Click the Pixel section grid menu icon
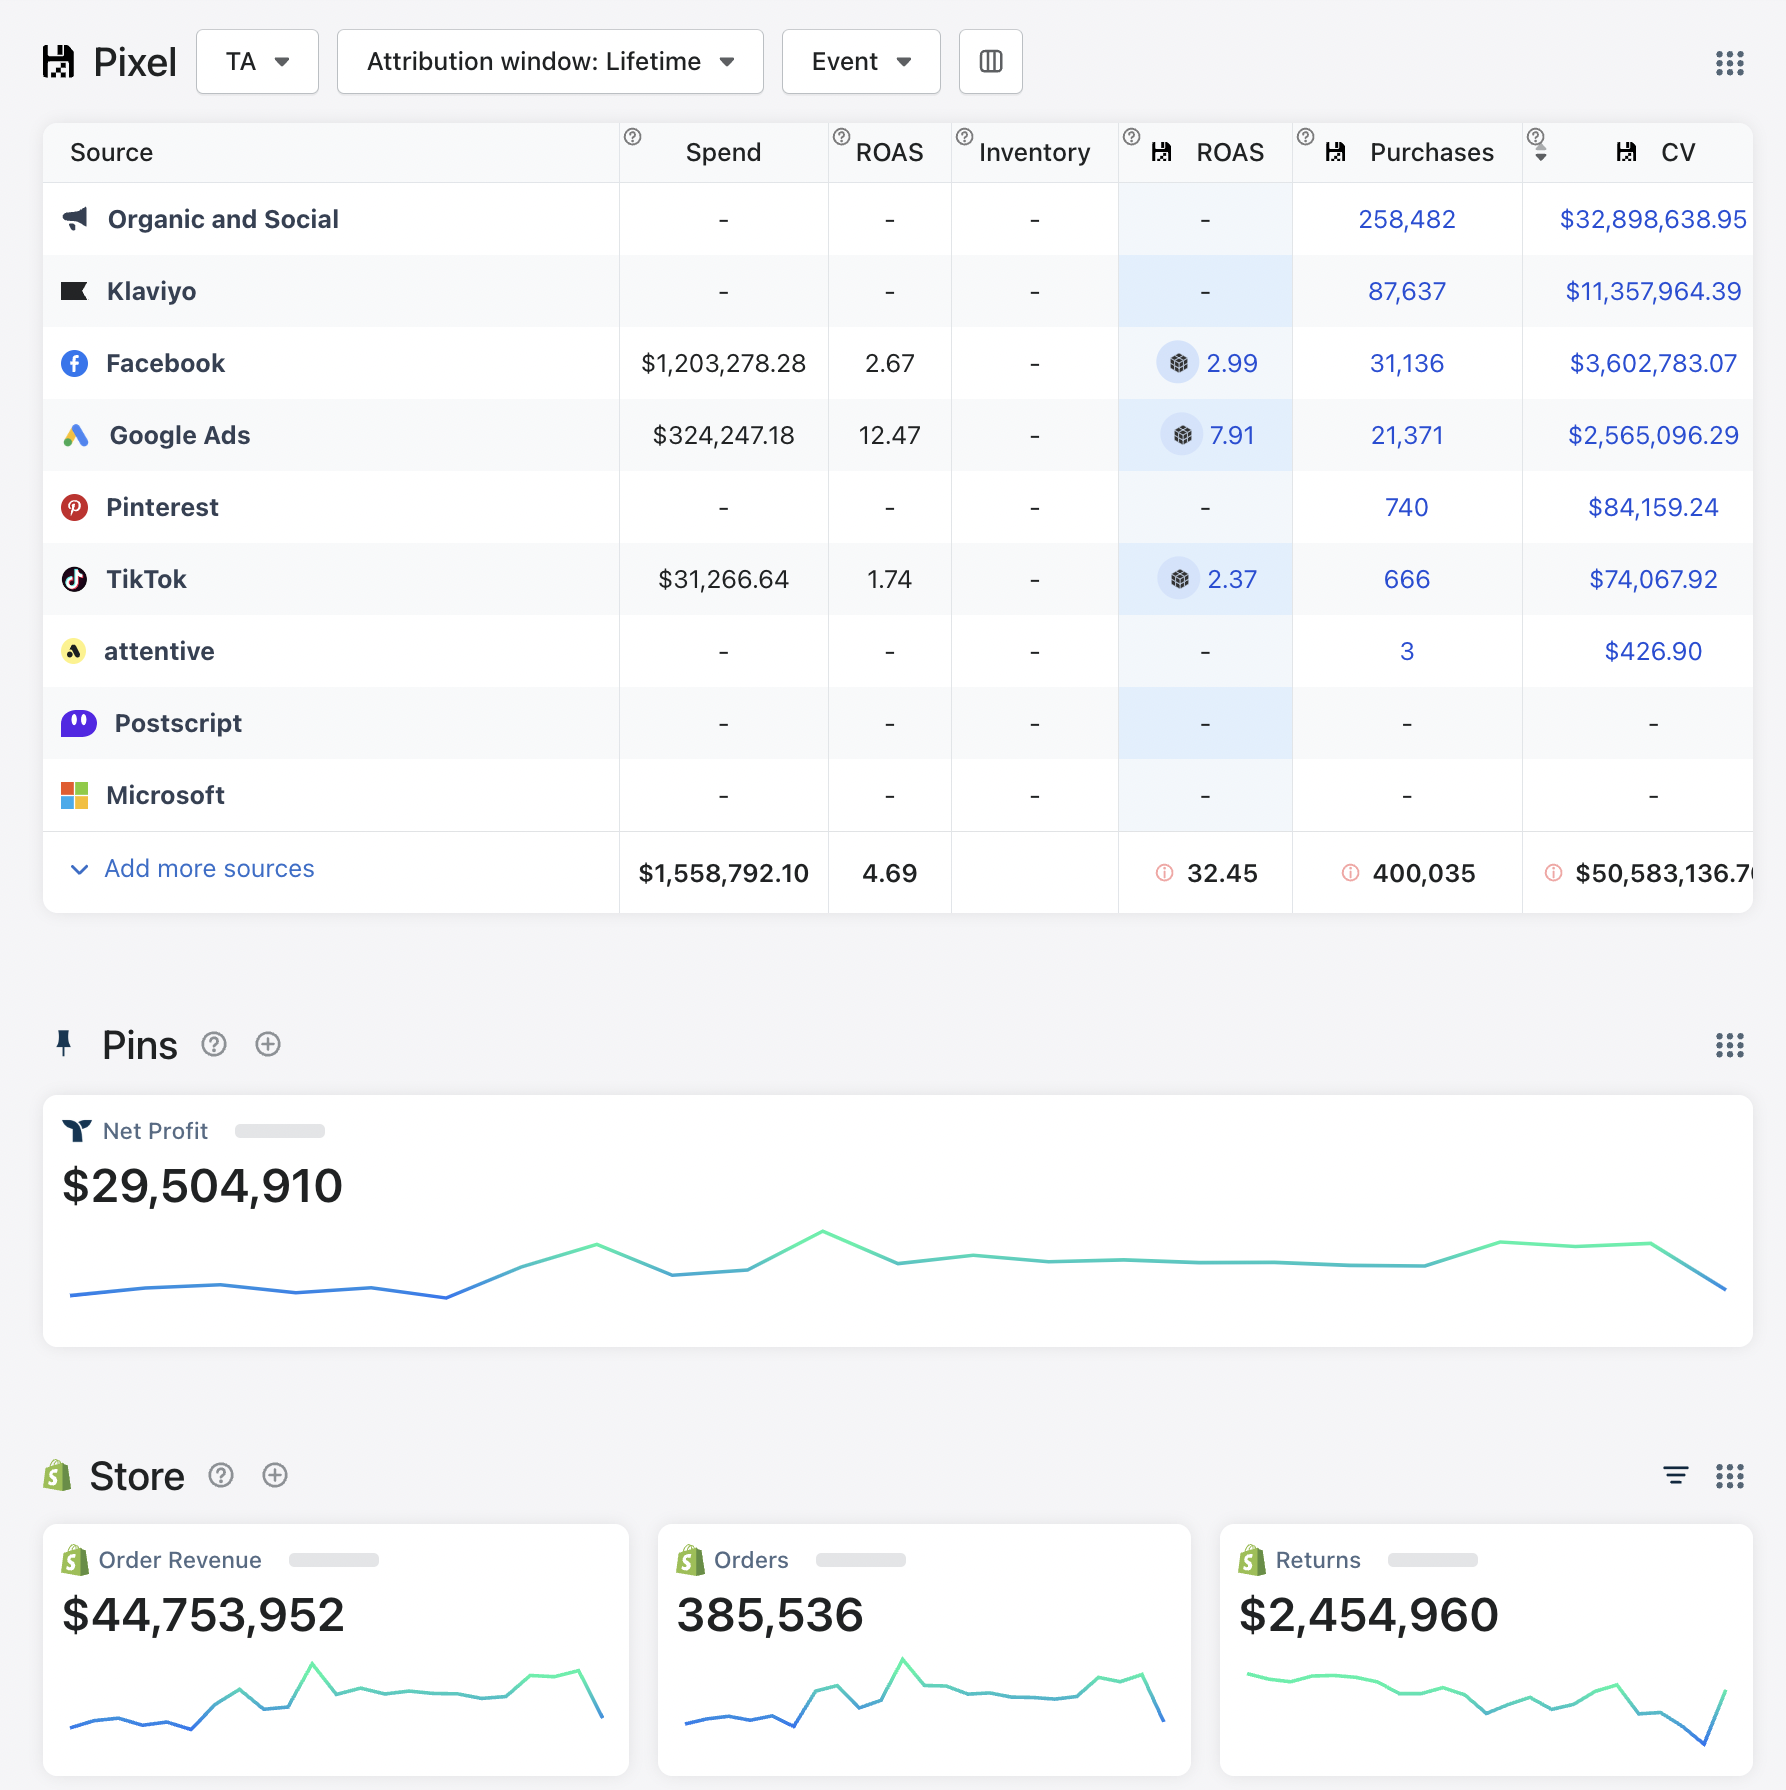 point(1729,63)
